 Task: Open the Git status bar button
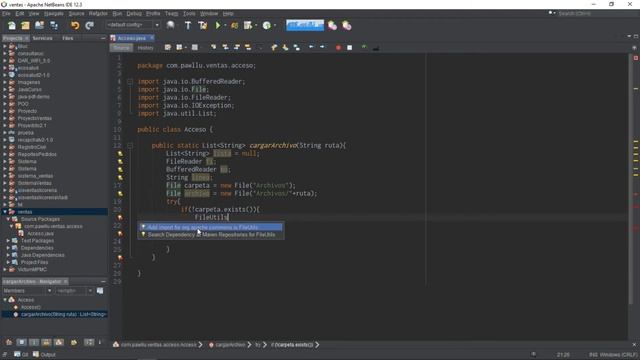point(21,354)
